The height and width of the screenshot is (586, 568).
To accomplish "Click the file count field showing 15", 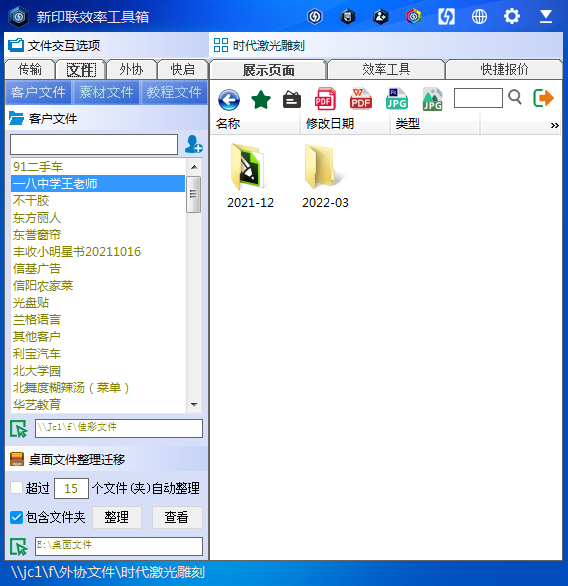I will coord(71,488).
